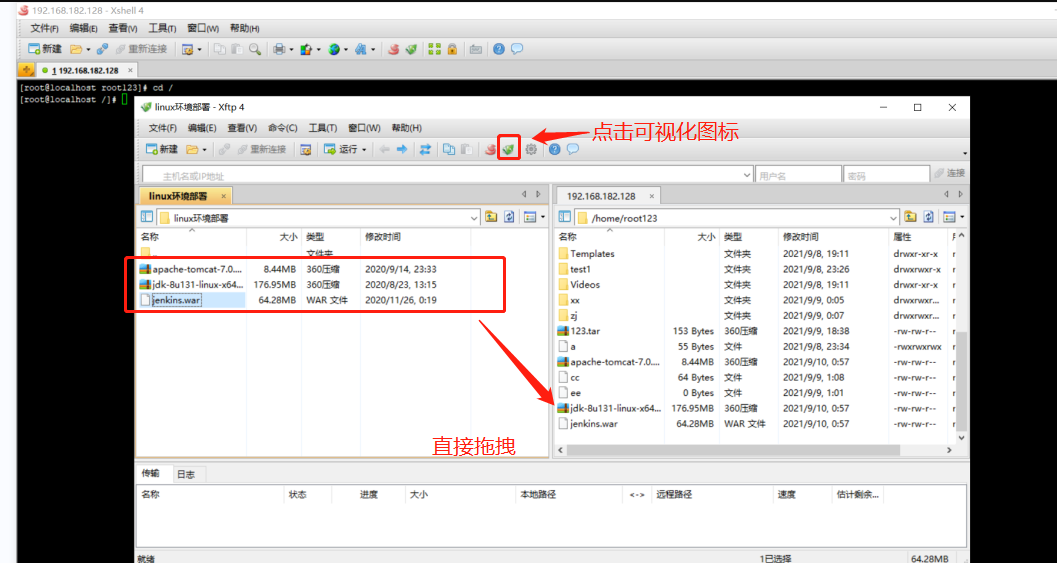Click the 密码 input field
This screenshot has height=563, width=1057.
coord(886,175)
